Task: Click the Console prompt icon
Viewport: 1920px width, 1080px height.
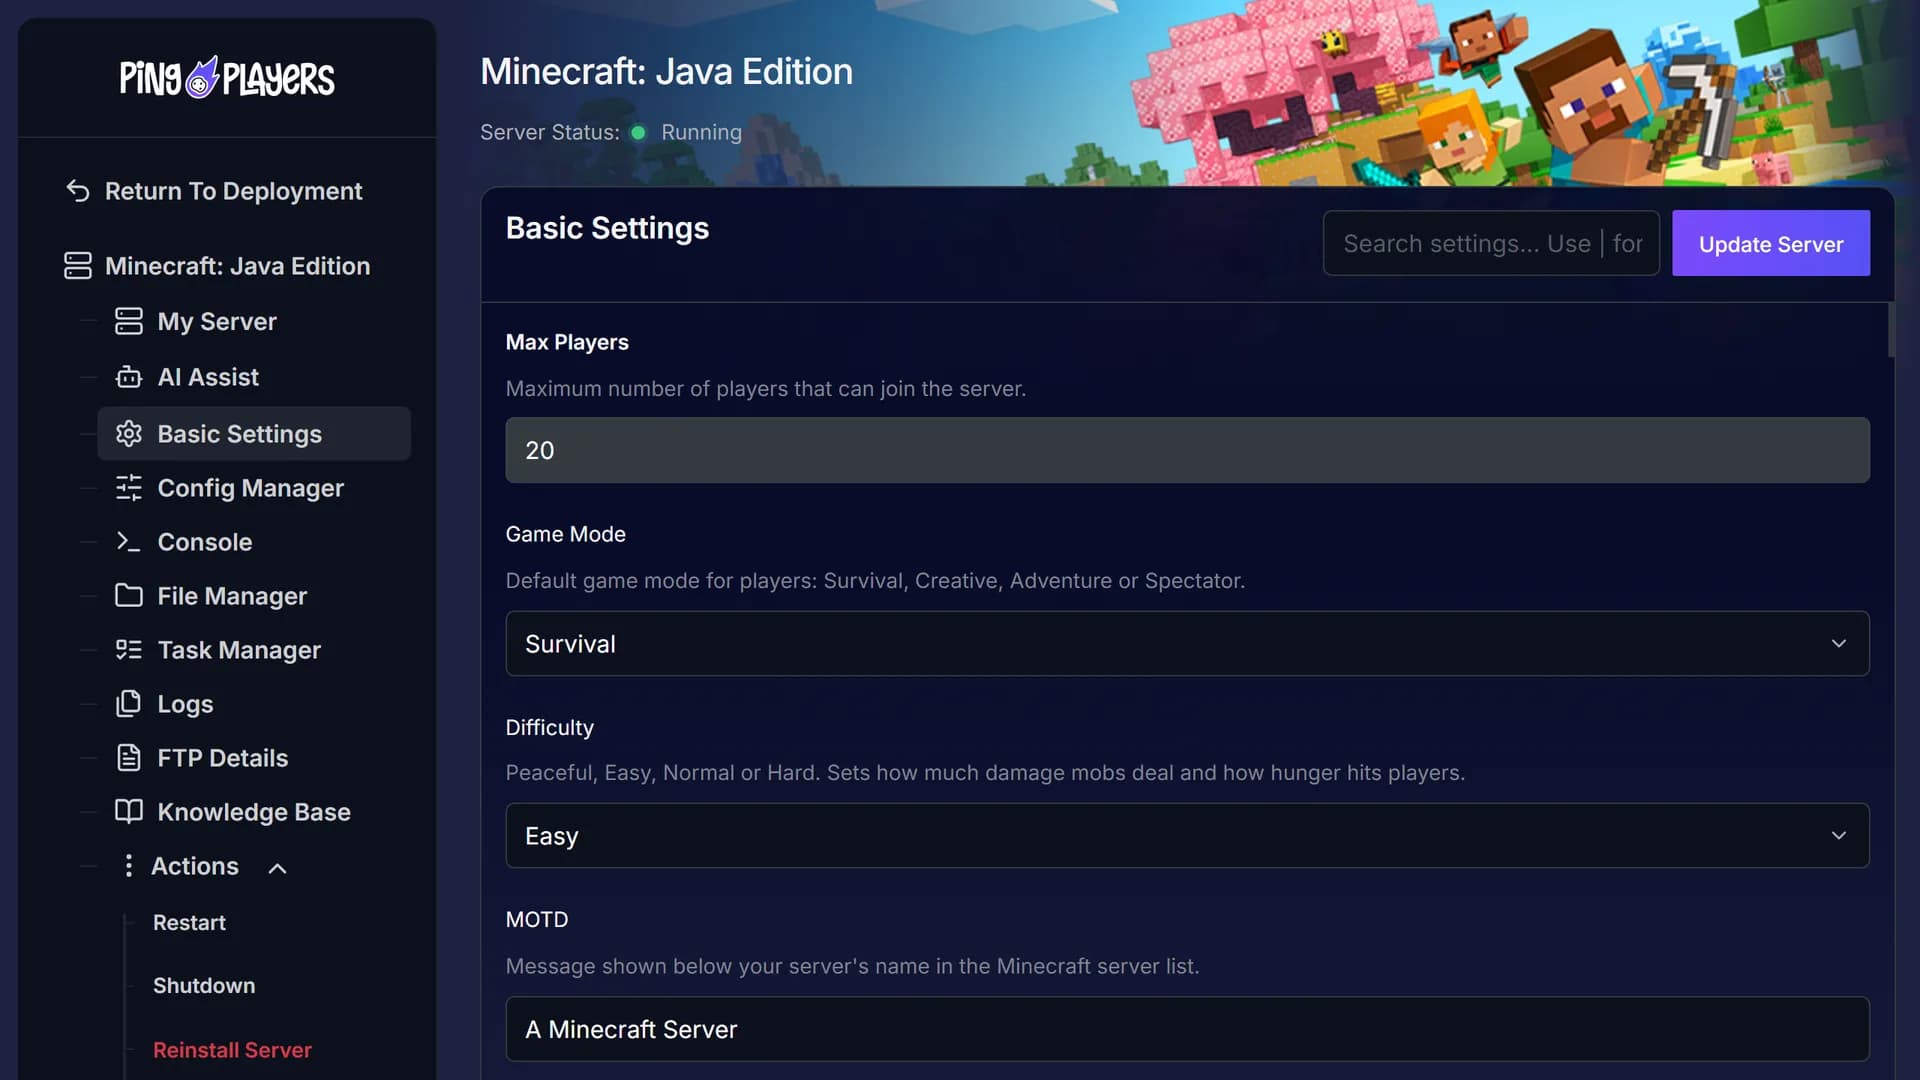Action: (129, 541)
